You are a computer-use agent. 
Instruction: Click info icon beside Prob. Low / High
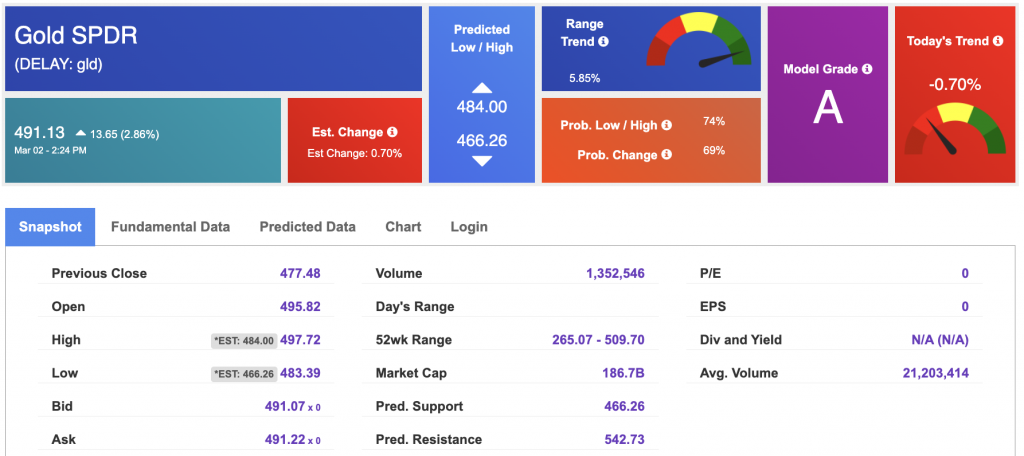[667, 125]
